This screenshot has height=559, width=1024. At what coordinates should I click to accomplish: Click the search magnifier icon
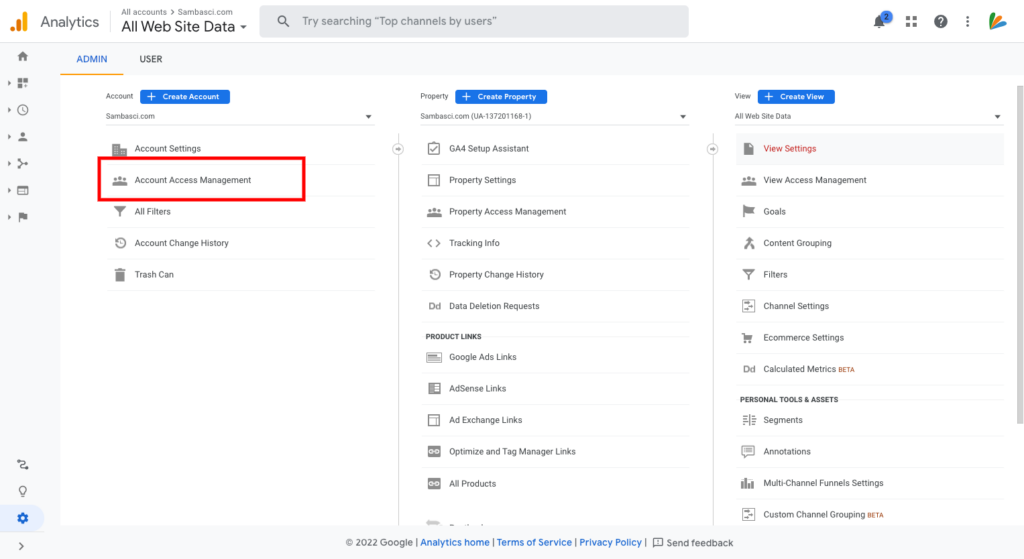tap(283, 22)
